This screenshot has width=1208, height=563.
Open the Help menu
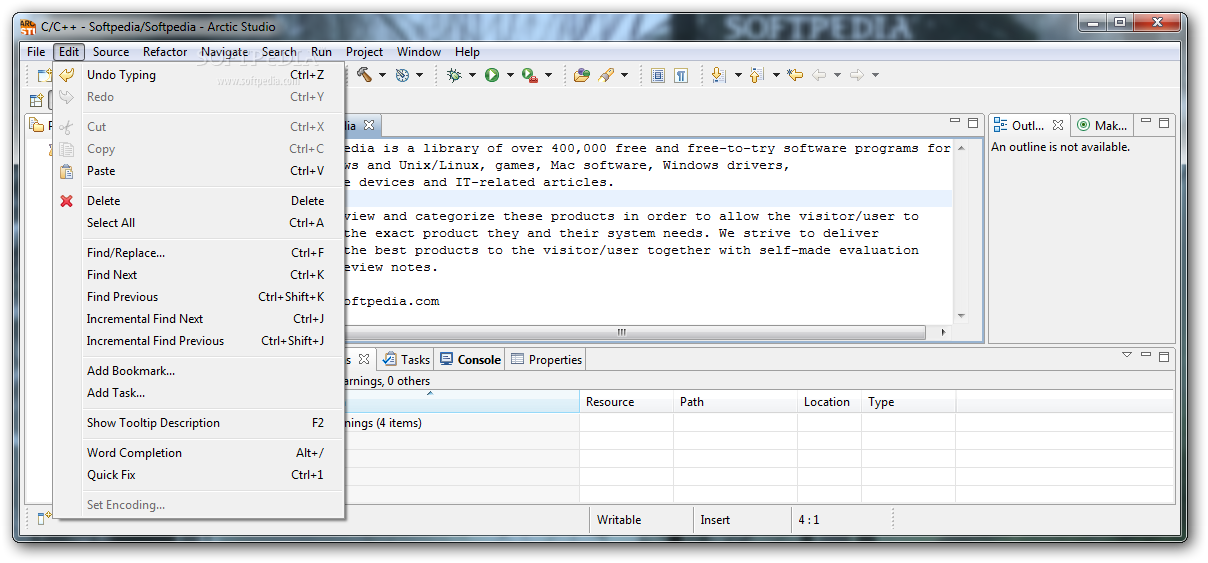tap(467, 52)
